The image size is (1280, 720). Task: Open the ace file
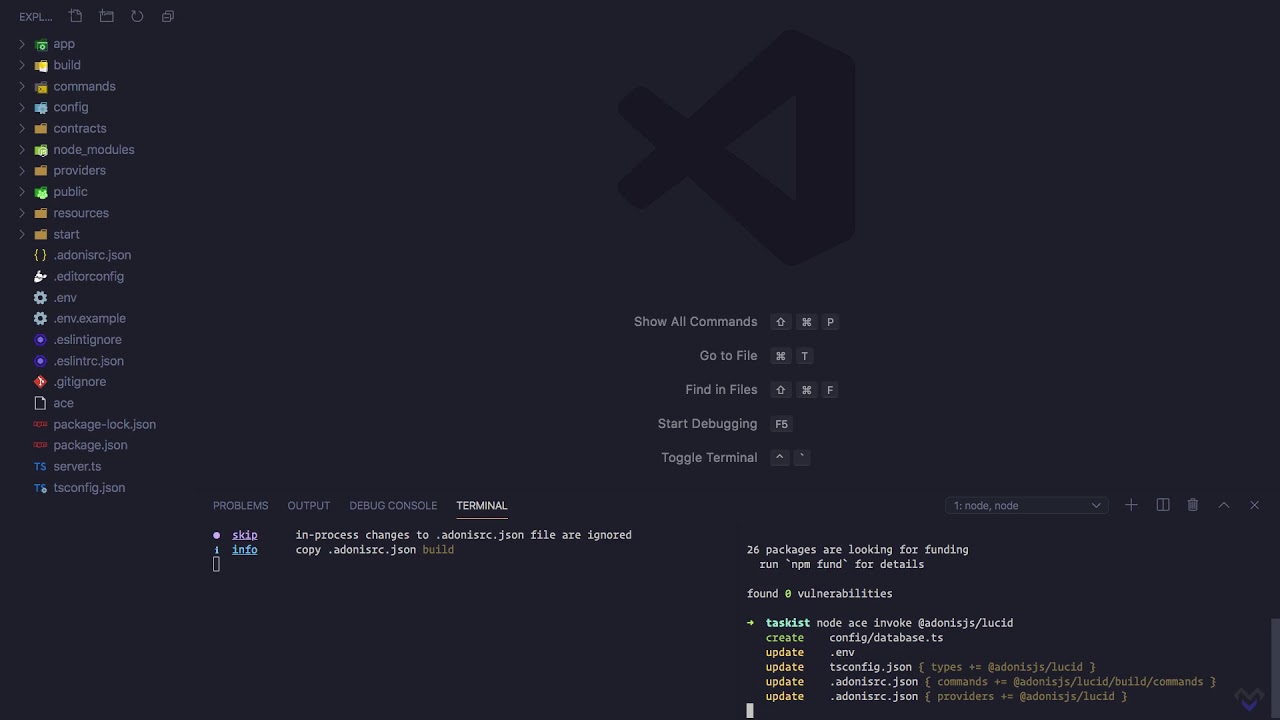click(x=63, y=403)
